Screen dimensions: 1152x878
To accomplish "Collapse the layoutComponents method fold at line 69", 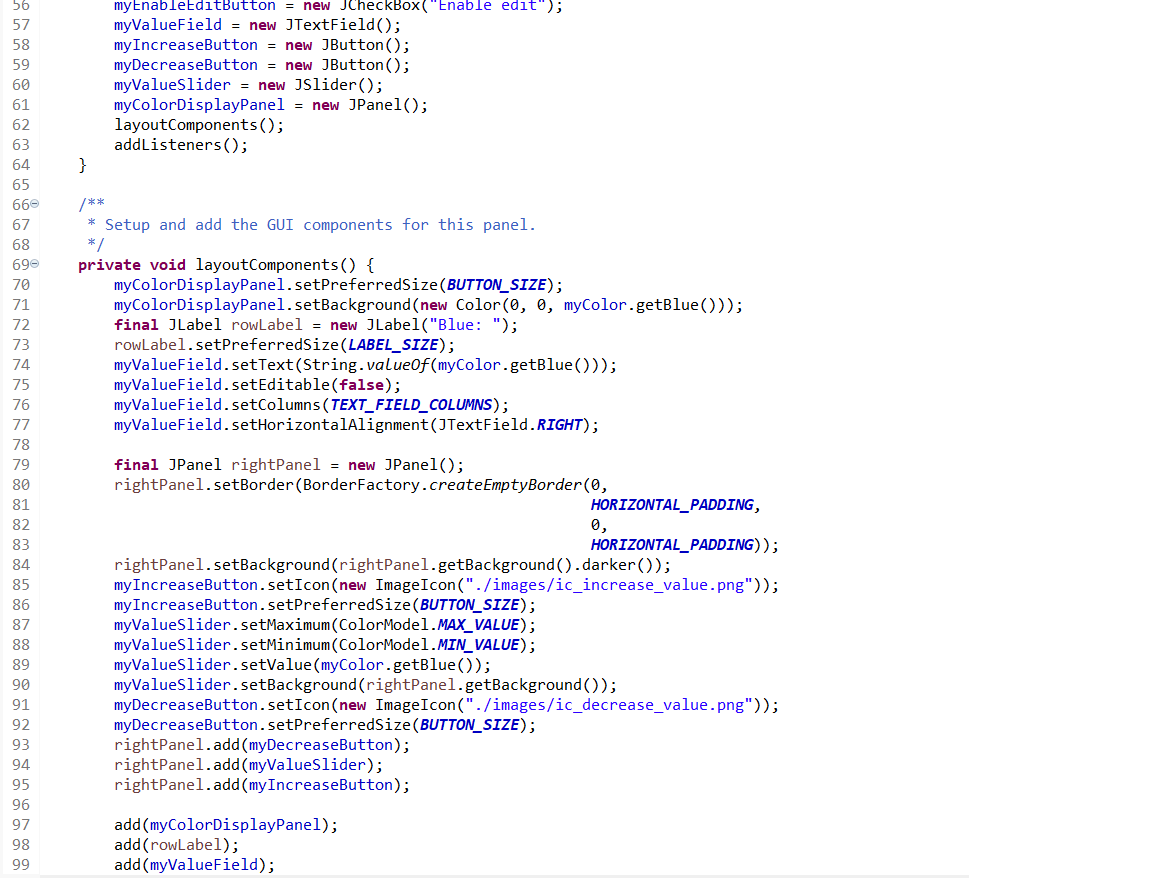I will point(35,264).
